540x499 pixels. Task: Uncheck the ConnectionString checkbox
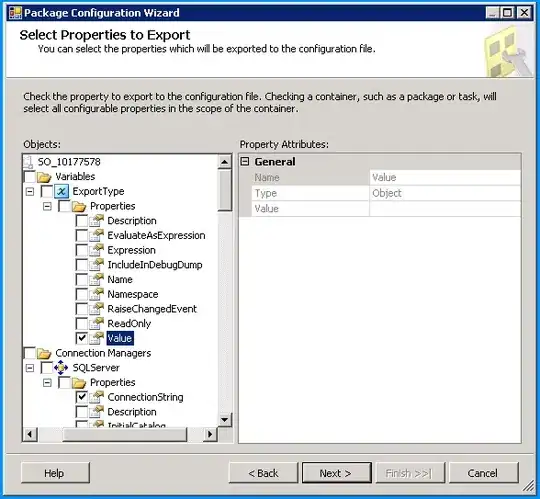82,397
